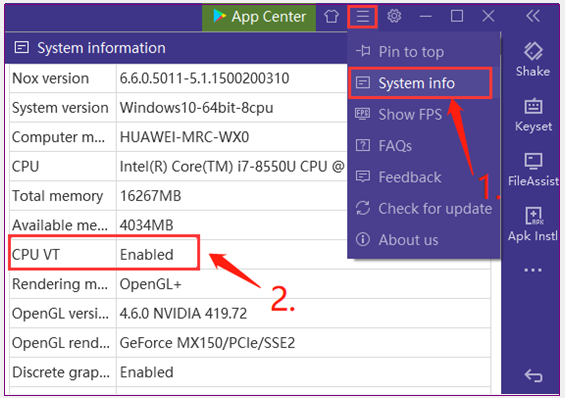Click the System information title text
Viewport: 565px width, 398px height.
101,48
